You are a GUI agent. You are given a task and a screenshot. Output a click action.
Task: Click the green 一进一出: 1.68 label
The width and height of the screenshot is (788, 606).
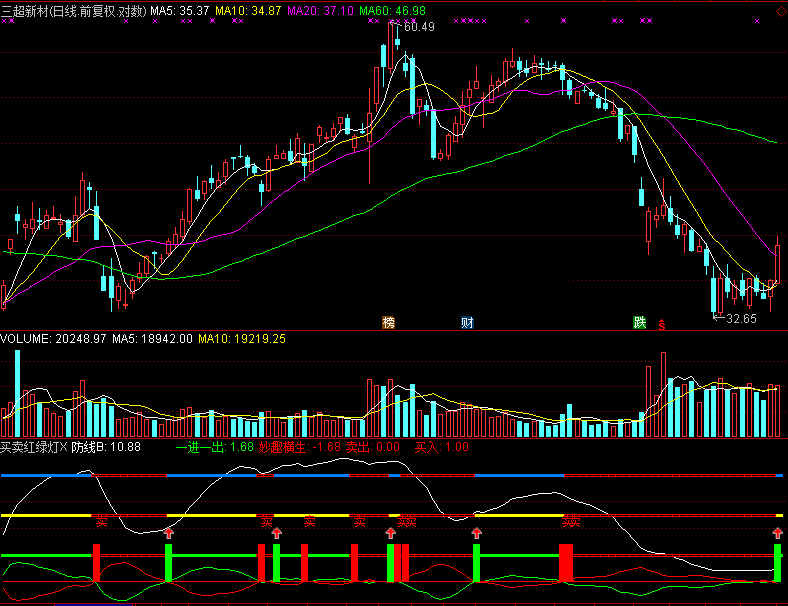coord(215,447)
